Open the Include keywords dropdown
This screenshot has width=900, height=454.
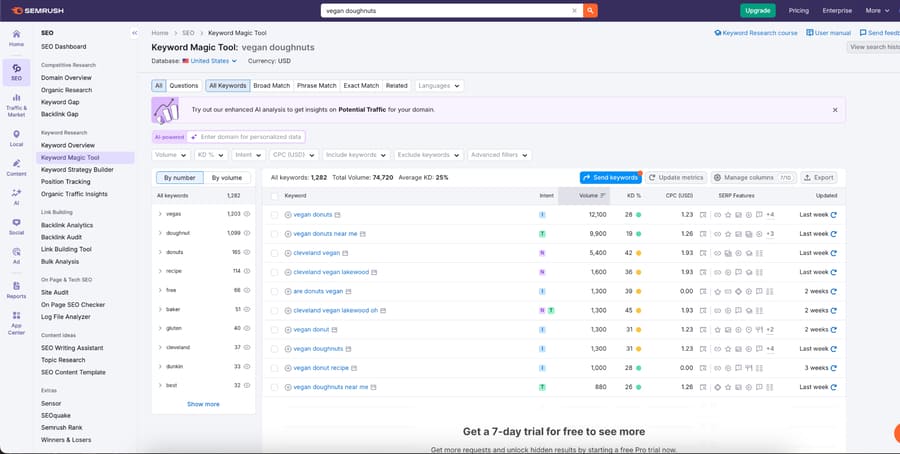pos(356,155)
